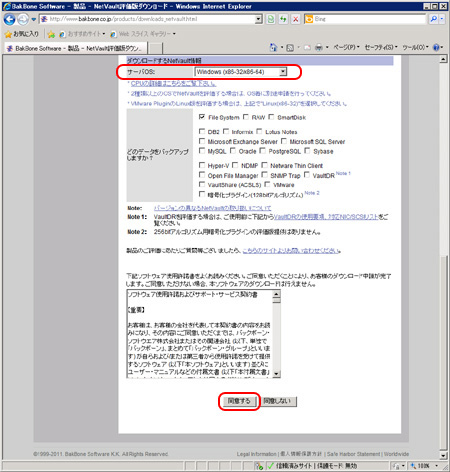Check the MySQL checkbox
450x472 pixels.
(x=202, y=151)
